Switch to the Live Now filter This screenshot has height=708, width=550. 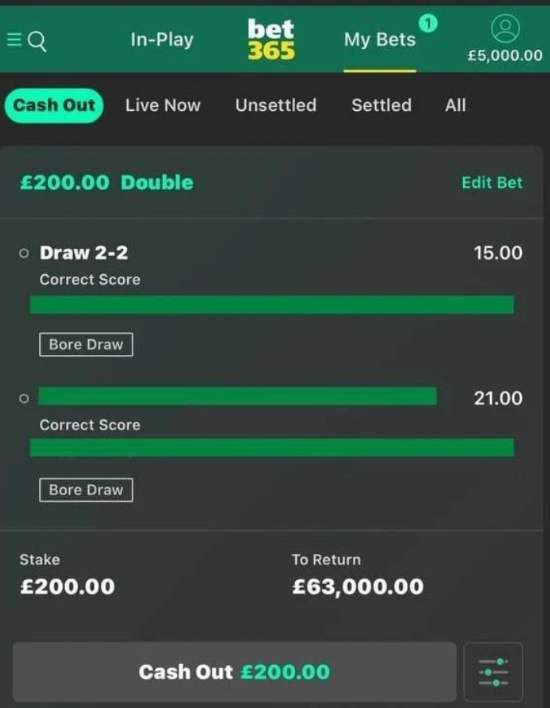(163, 105)
